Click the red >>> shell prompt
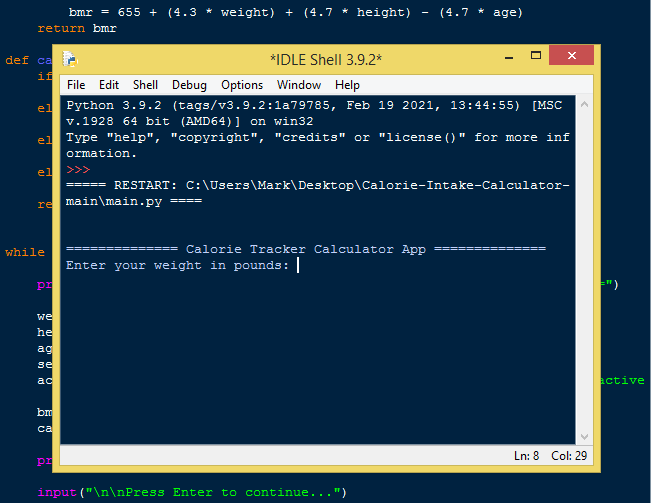This screenshot has height=503, width=652. coord(78,170)
